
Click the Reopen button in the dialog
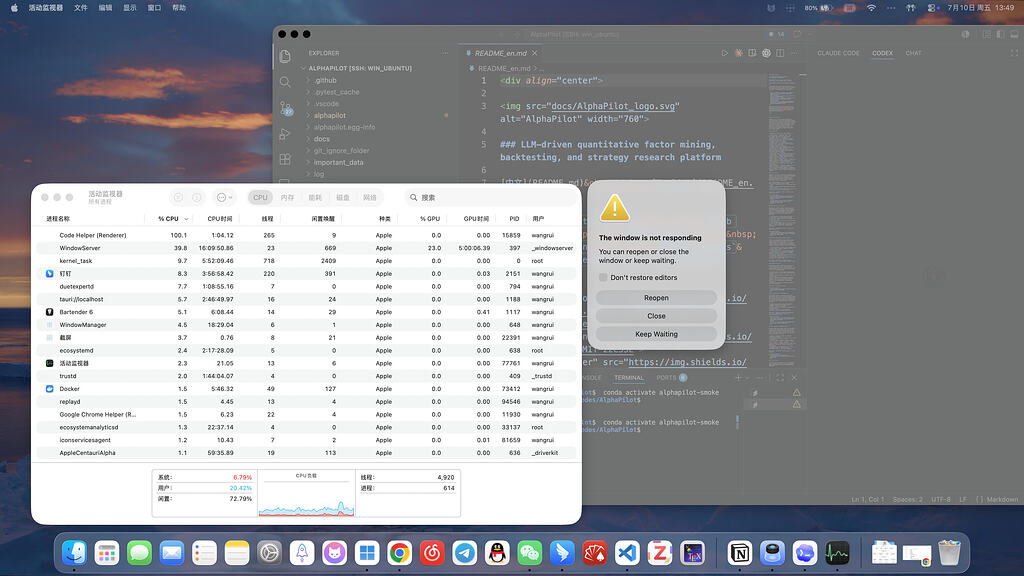tap(656, 298)
